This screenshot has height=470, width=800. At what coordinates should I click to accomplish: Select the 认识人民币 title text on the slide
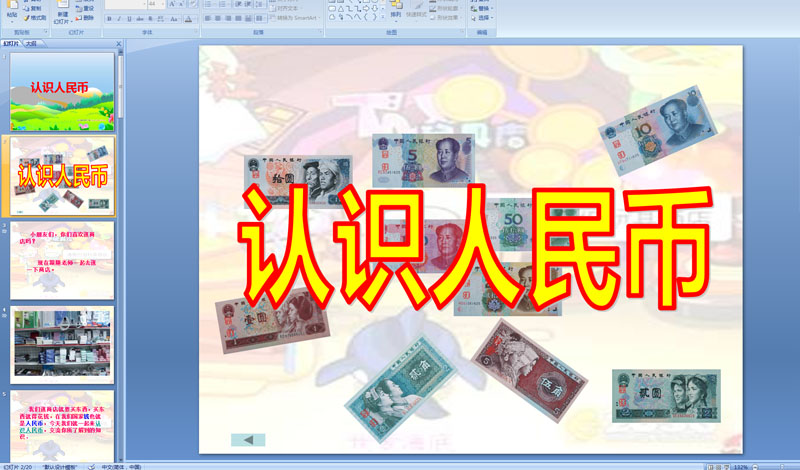pyautogui.click(x=474, y=246)
